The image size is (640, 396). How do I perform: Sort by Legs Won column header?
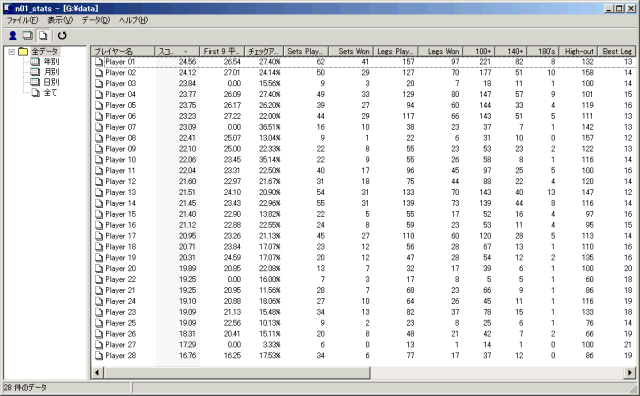440,51
